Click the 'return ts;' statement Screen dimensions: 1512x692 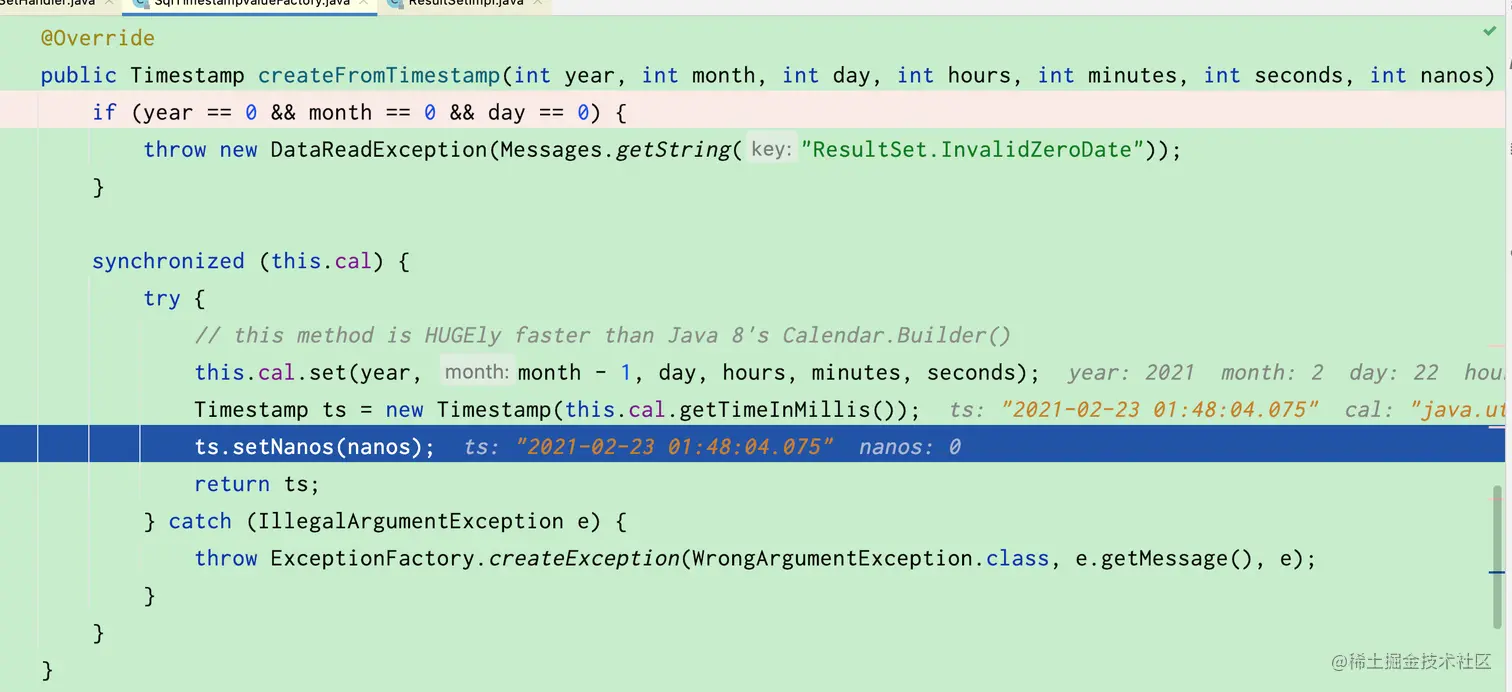click(257, 484)
